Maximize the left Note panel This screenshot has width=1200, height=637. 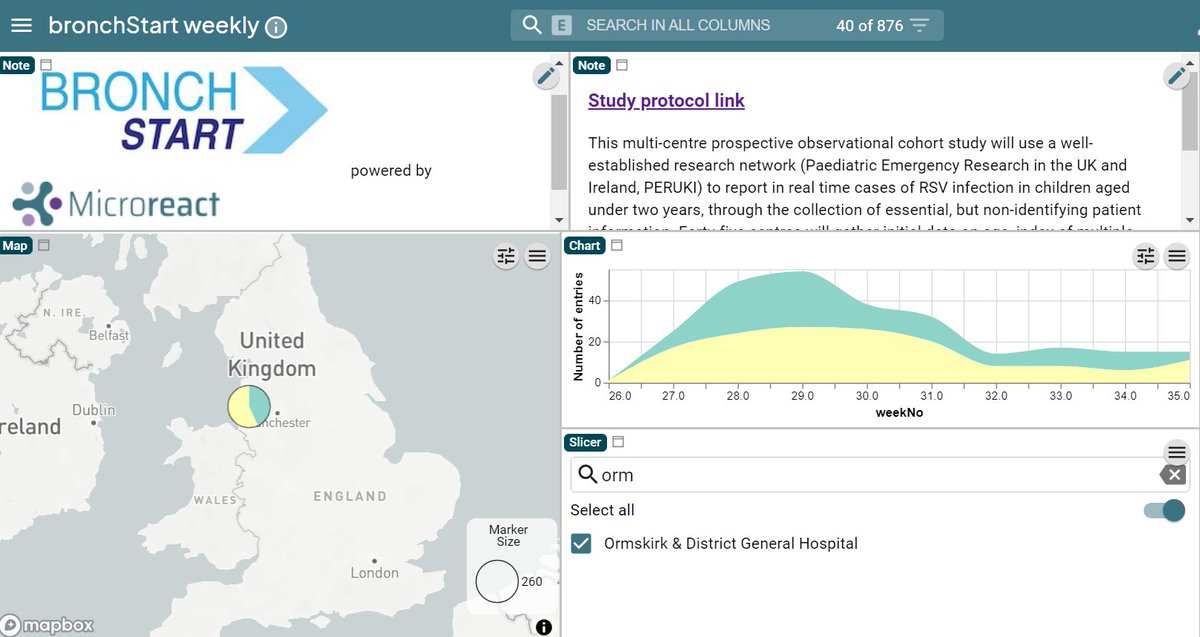(x=45, y=65)
